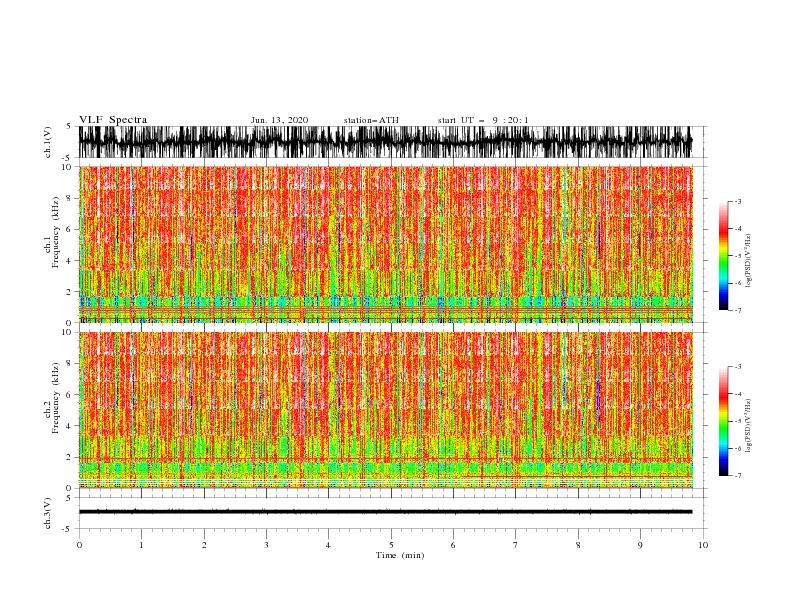Click the ch.2 colorbar "-5" value
This screenshot has width=792, height=612.
click(x=737, y=421)
